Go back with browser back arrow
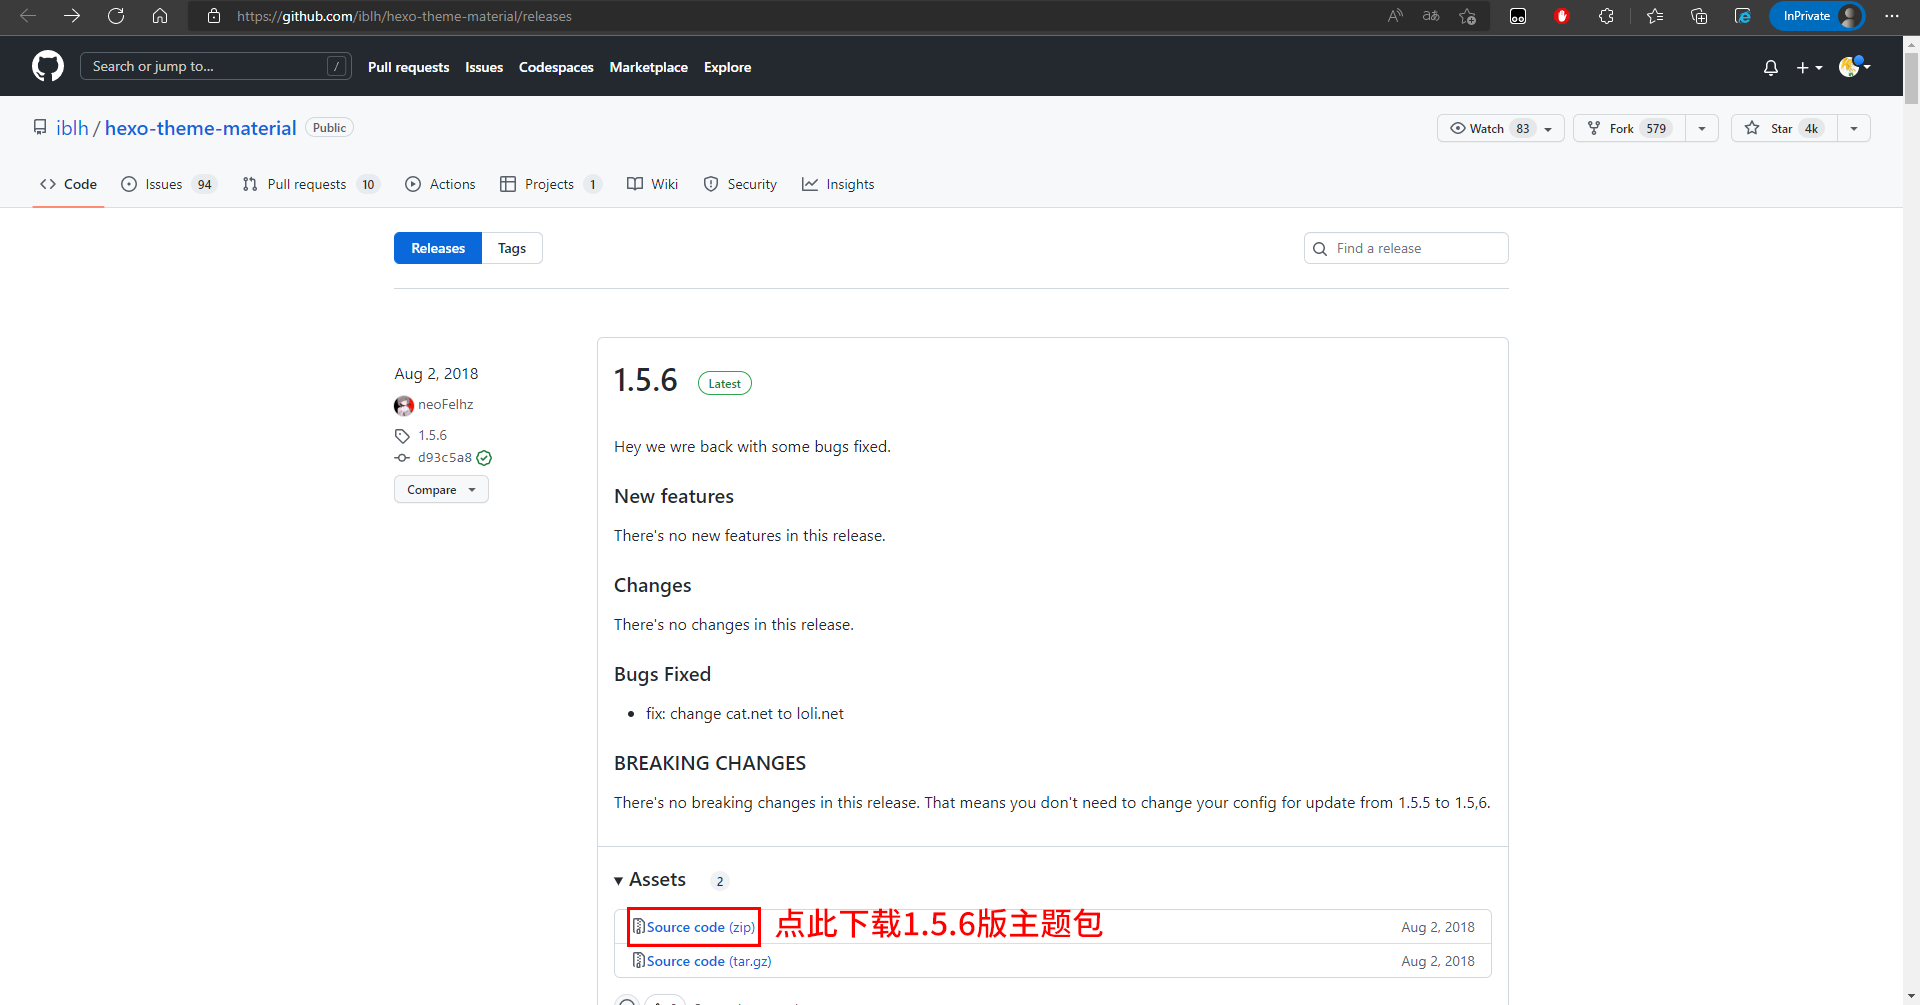 [28, 16]
